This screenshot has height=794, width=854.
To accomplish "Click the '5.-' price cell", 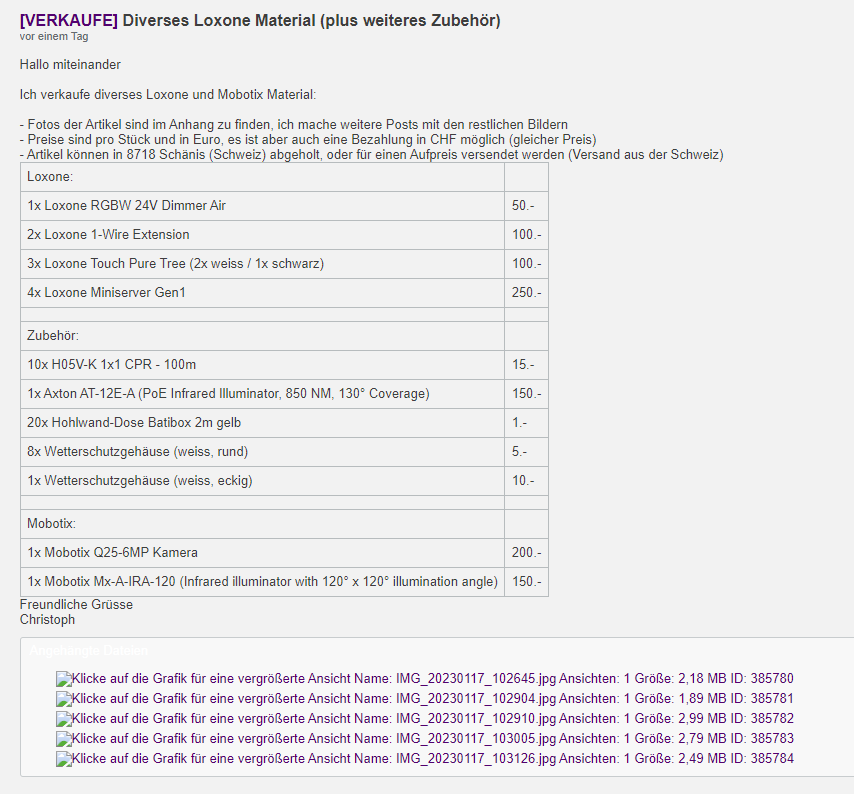I will click(x=526, y=451).
